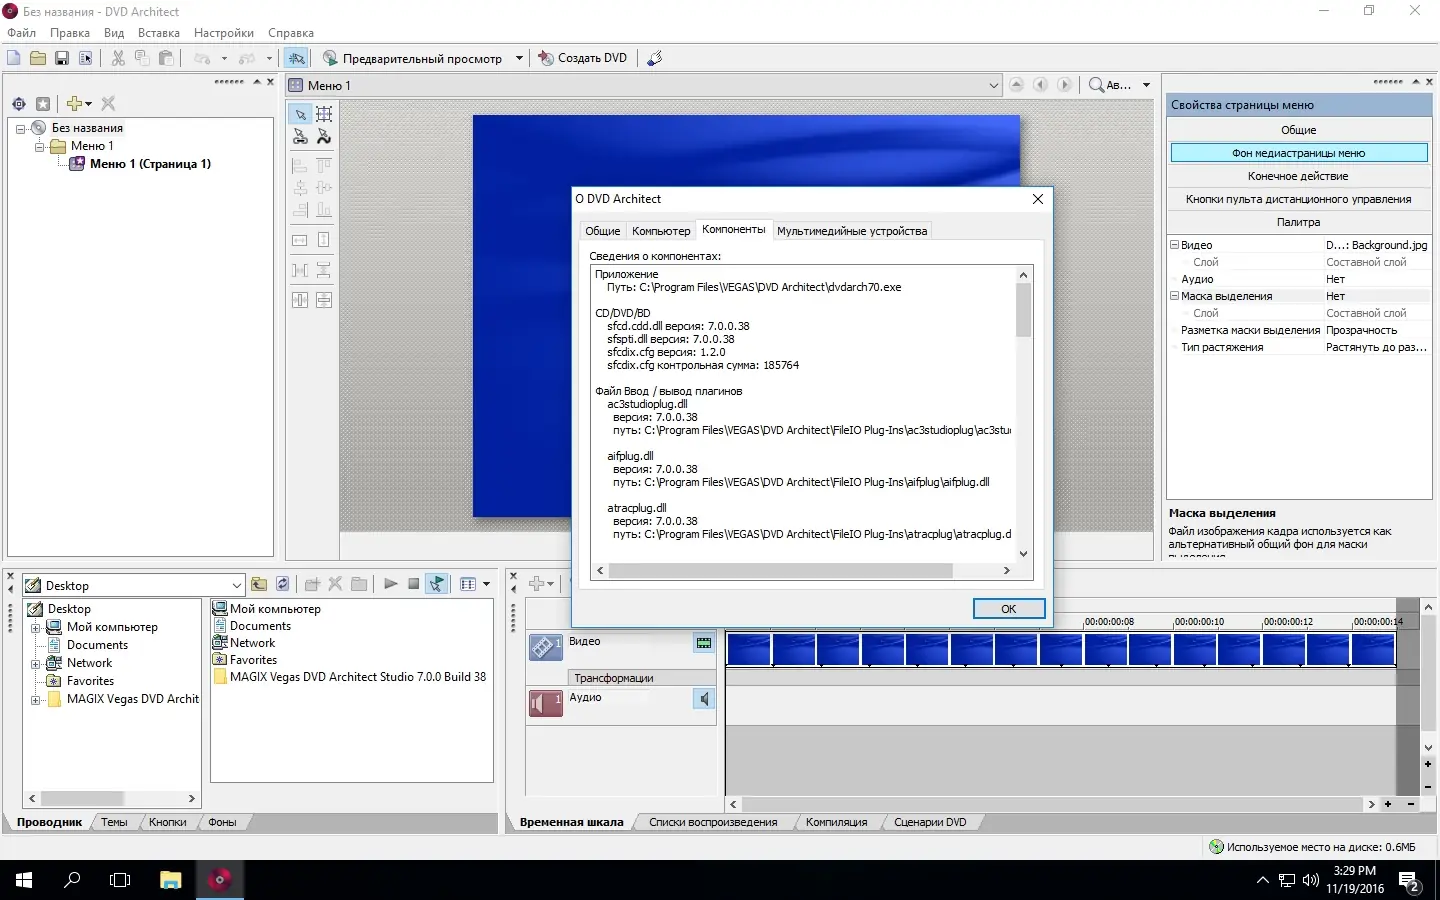Start preview with the Explorer play icon

coord(390,584)
